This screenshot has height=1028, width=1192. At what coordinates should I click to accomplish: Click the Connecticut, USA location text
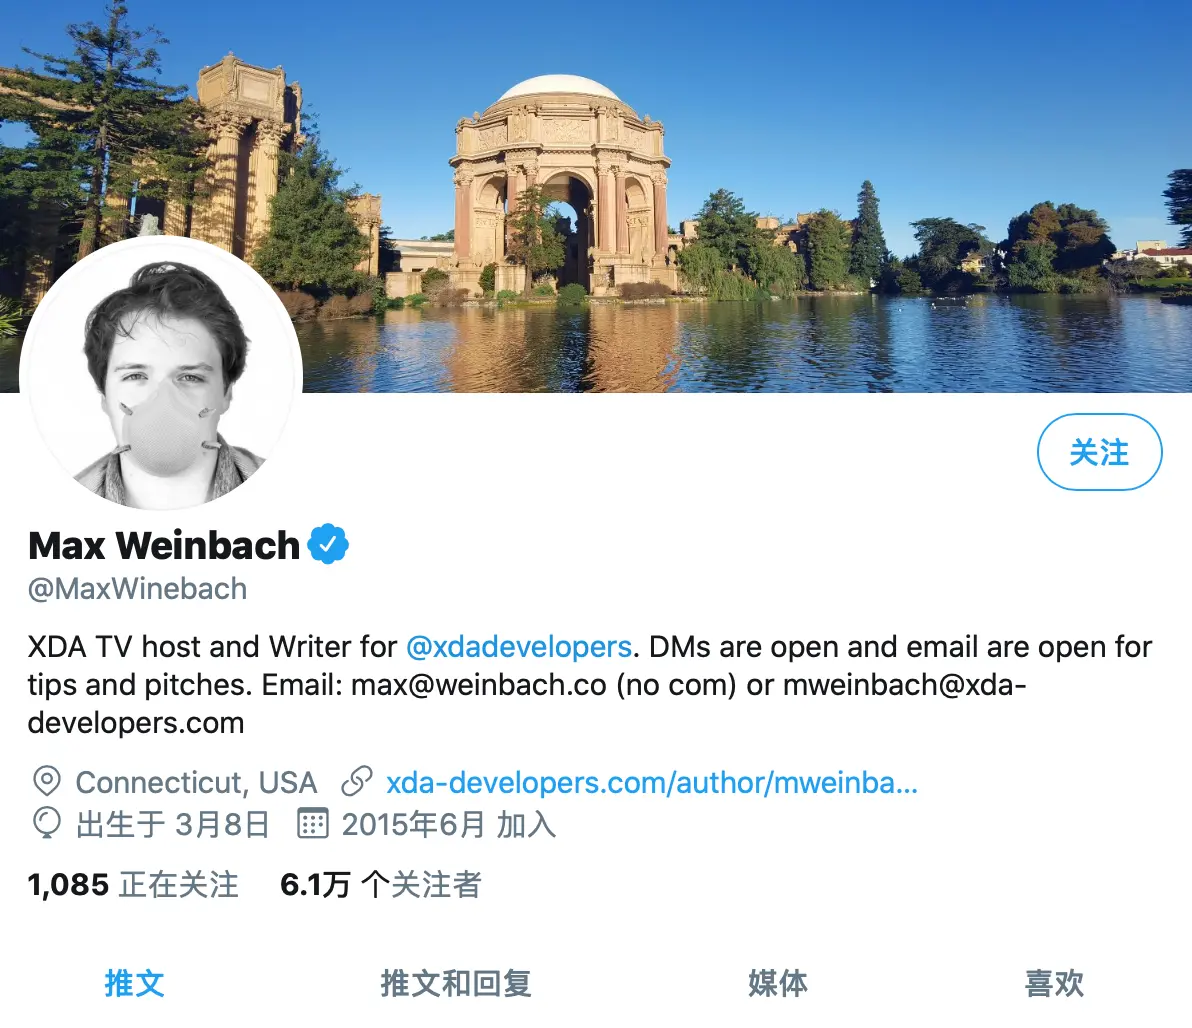(x=196, y=782)
